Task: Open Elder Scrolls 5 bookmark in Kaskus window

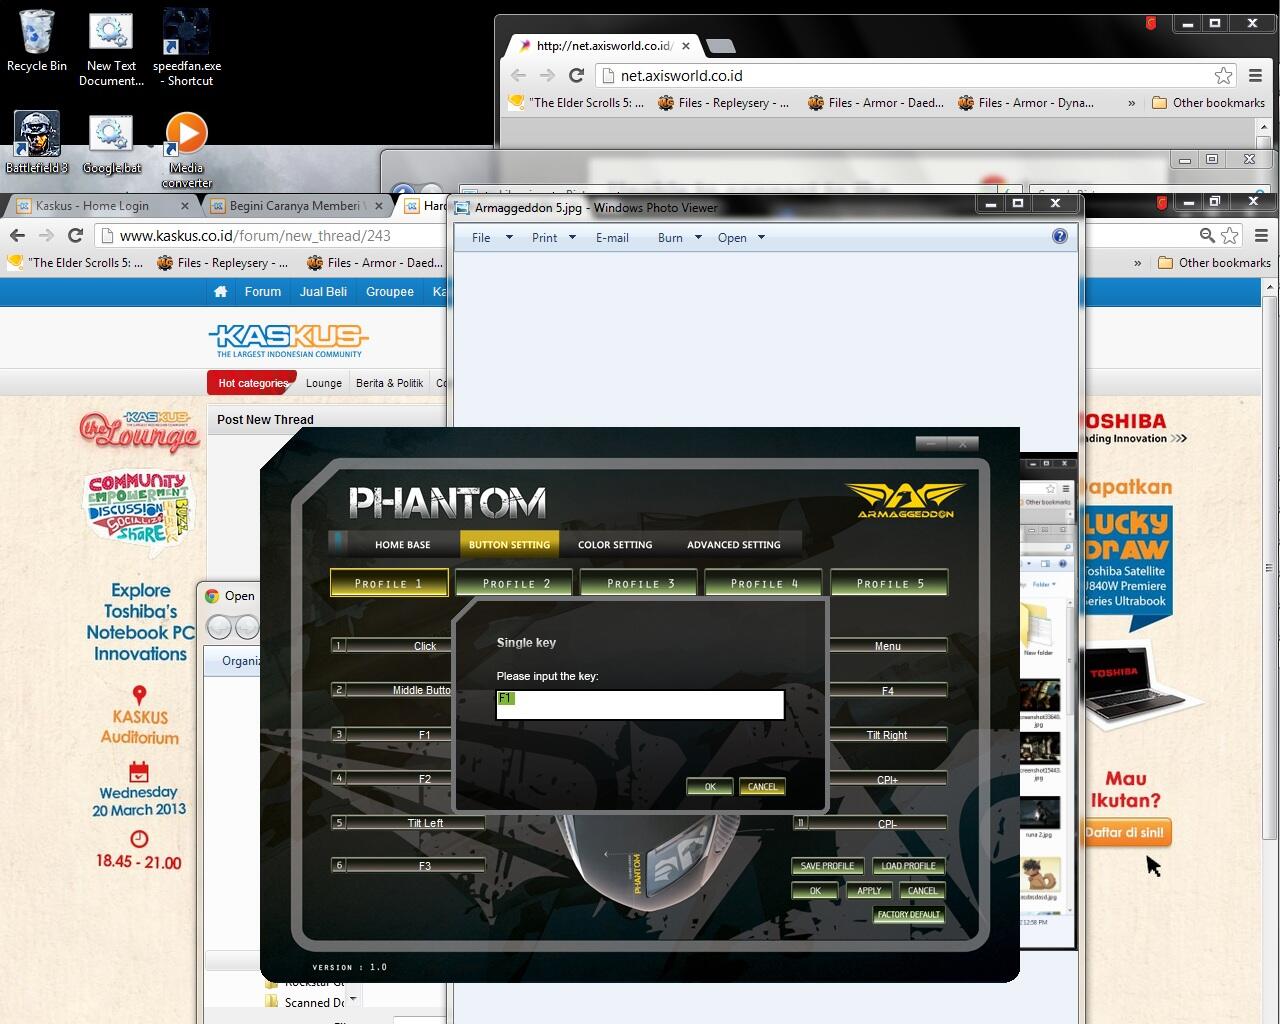Action: 76,263
